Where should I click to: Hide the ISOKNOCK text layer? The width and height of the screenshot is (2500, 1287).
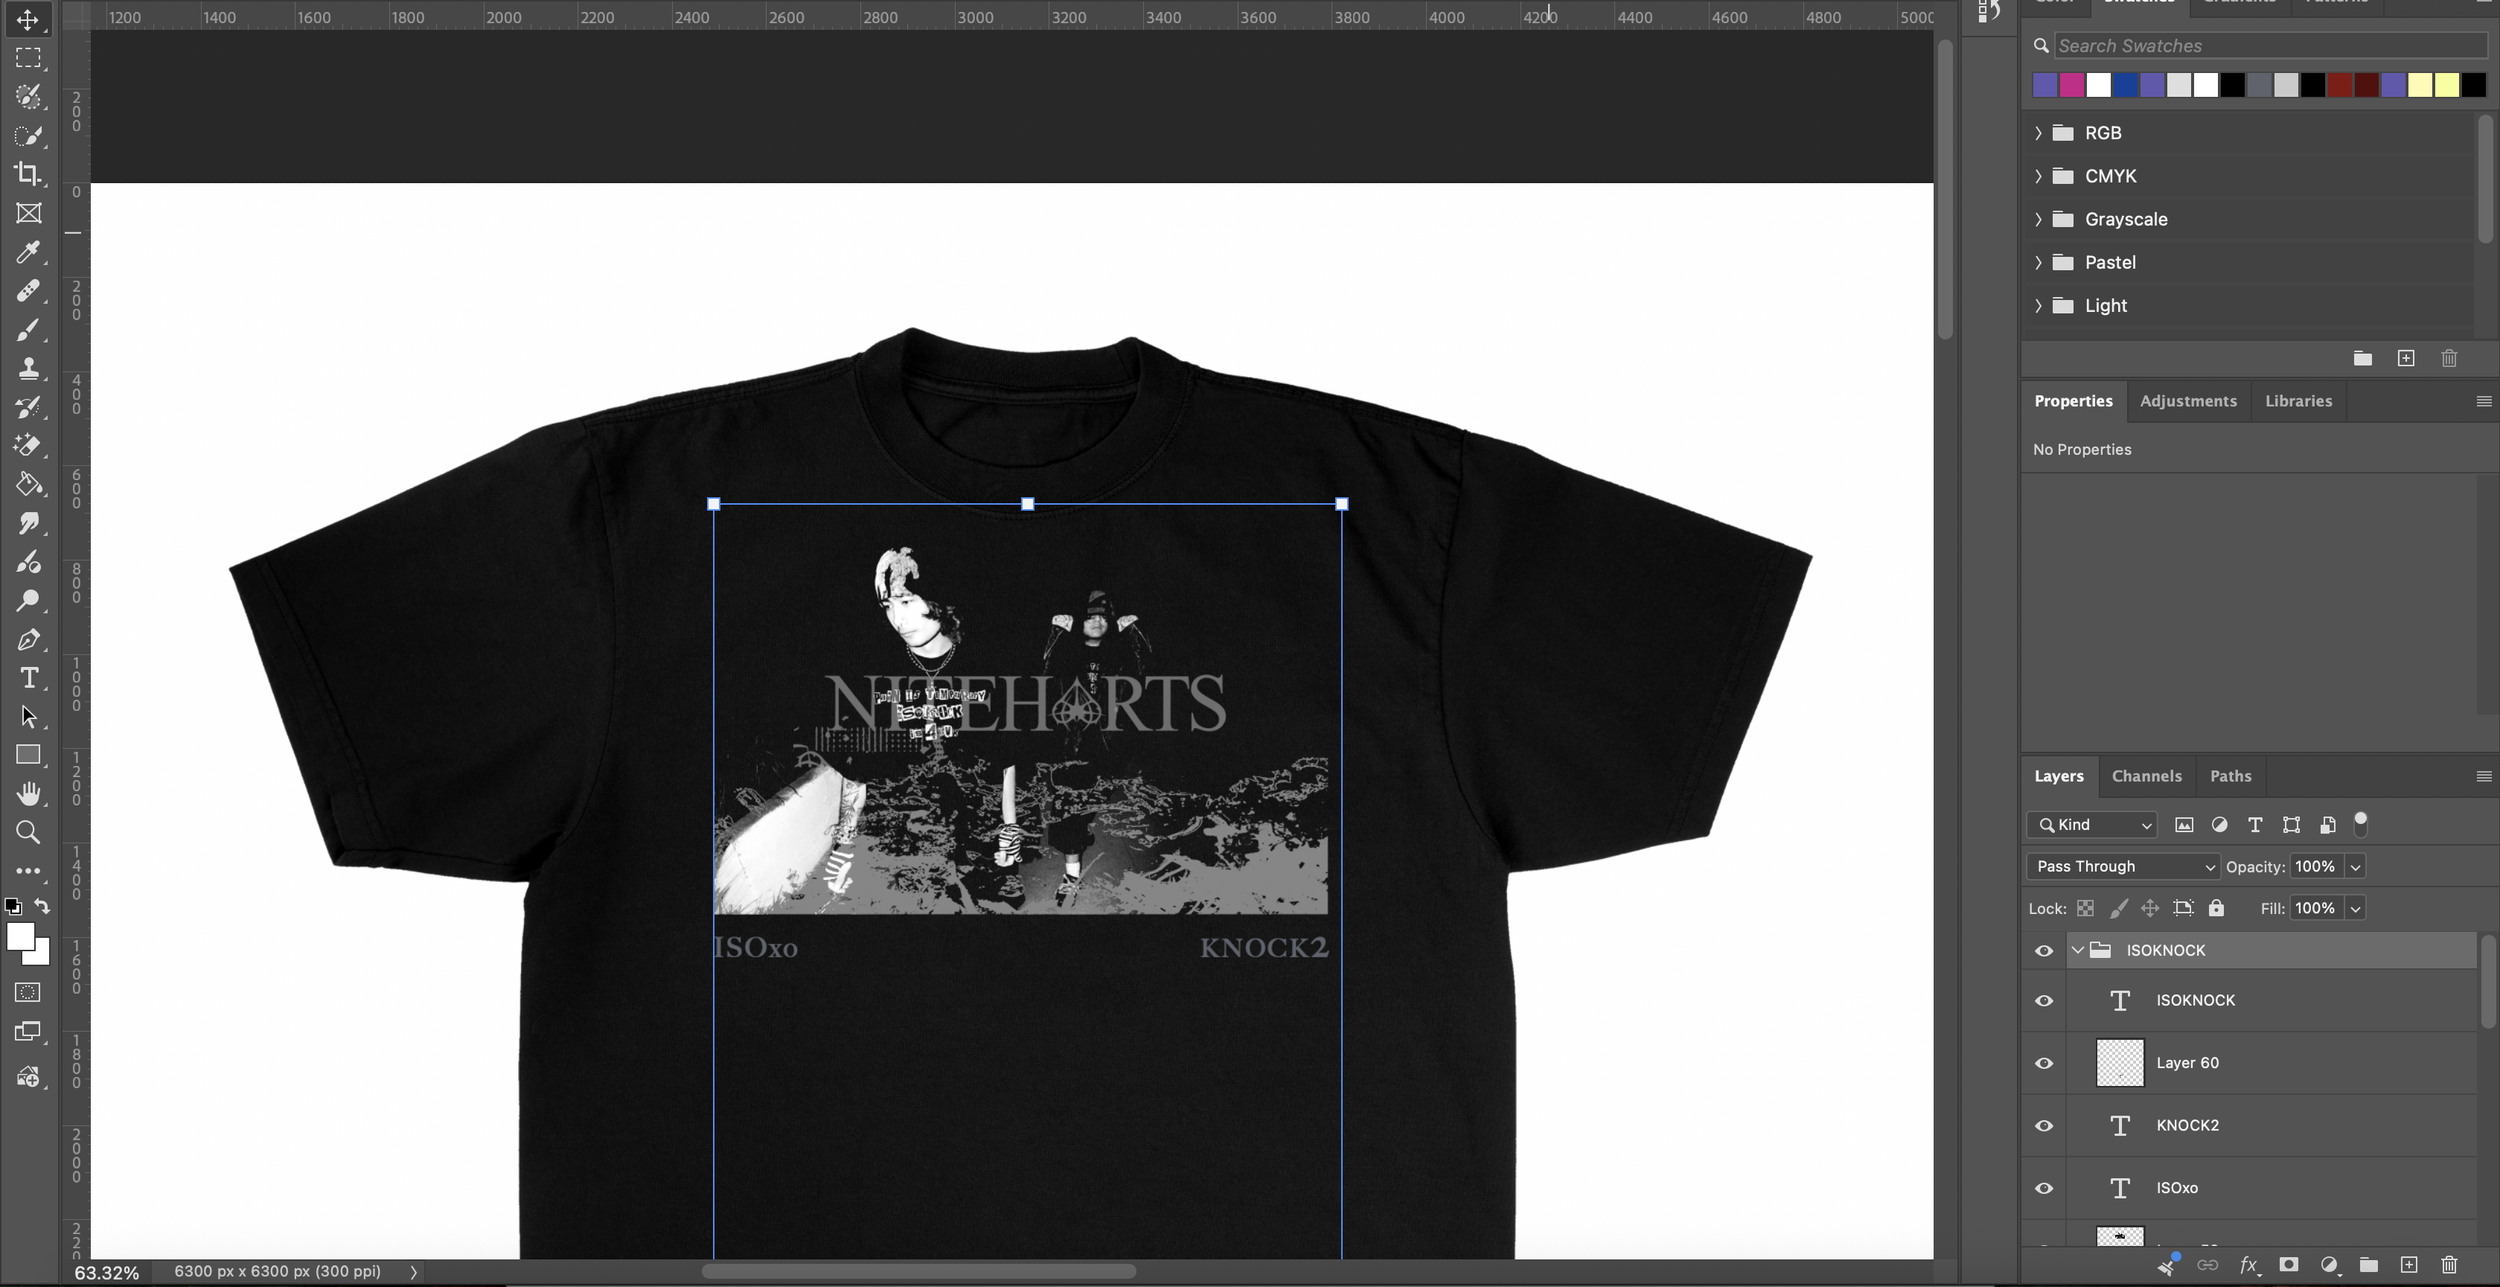(x=2044, y=1001)
